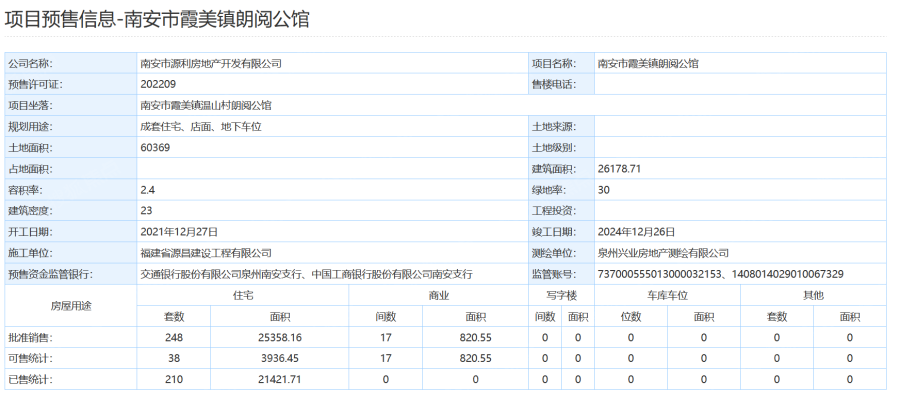
Task: Select planned use 成套住宅、店面、地下车位
Action: click(x=200, y=127)
